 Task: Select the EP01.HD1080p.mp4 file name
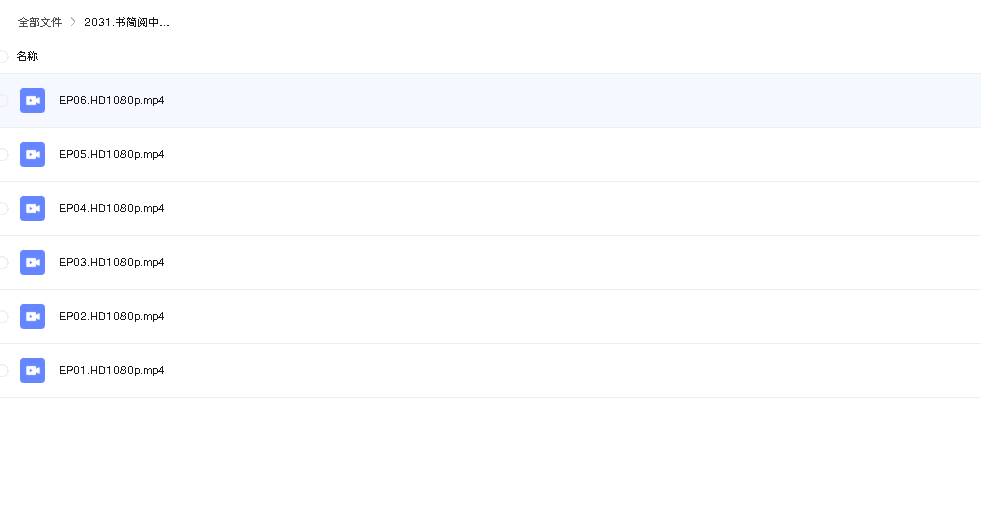(x=111, y=370)
